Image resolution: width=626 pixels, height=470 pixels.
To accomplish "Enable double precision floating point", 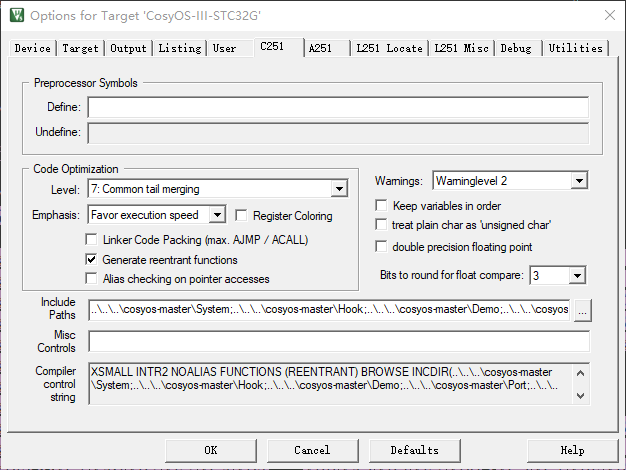I will [x=381, y=246].
